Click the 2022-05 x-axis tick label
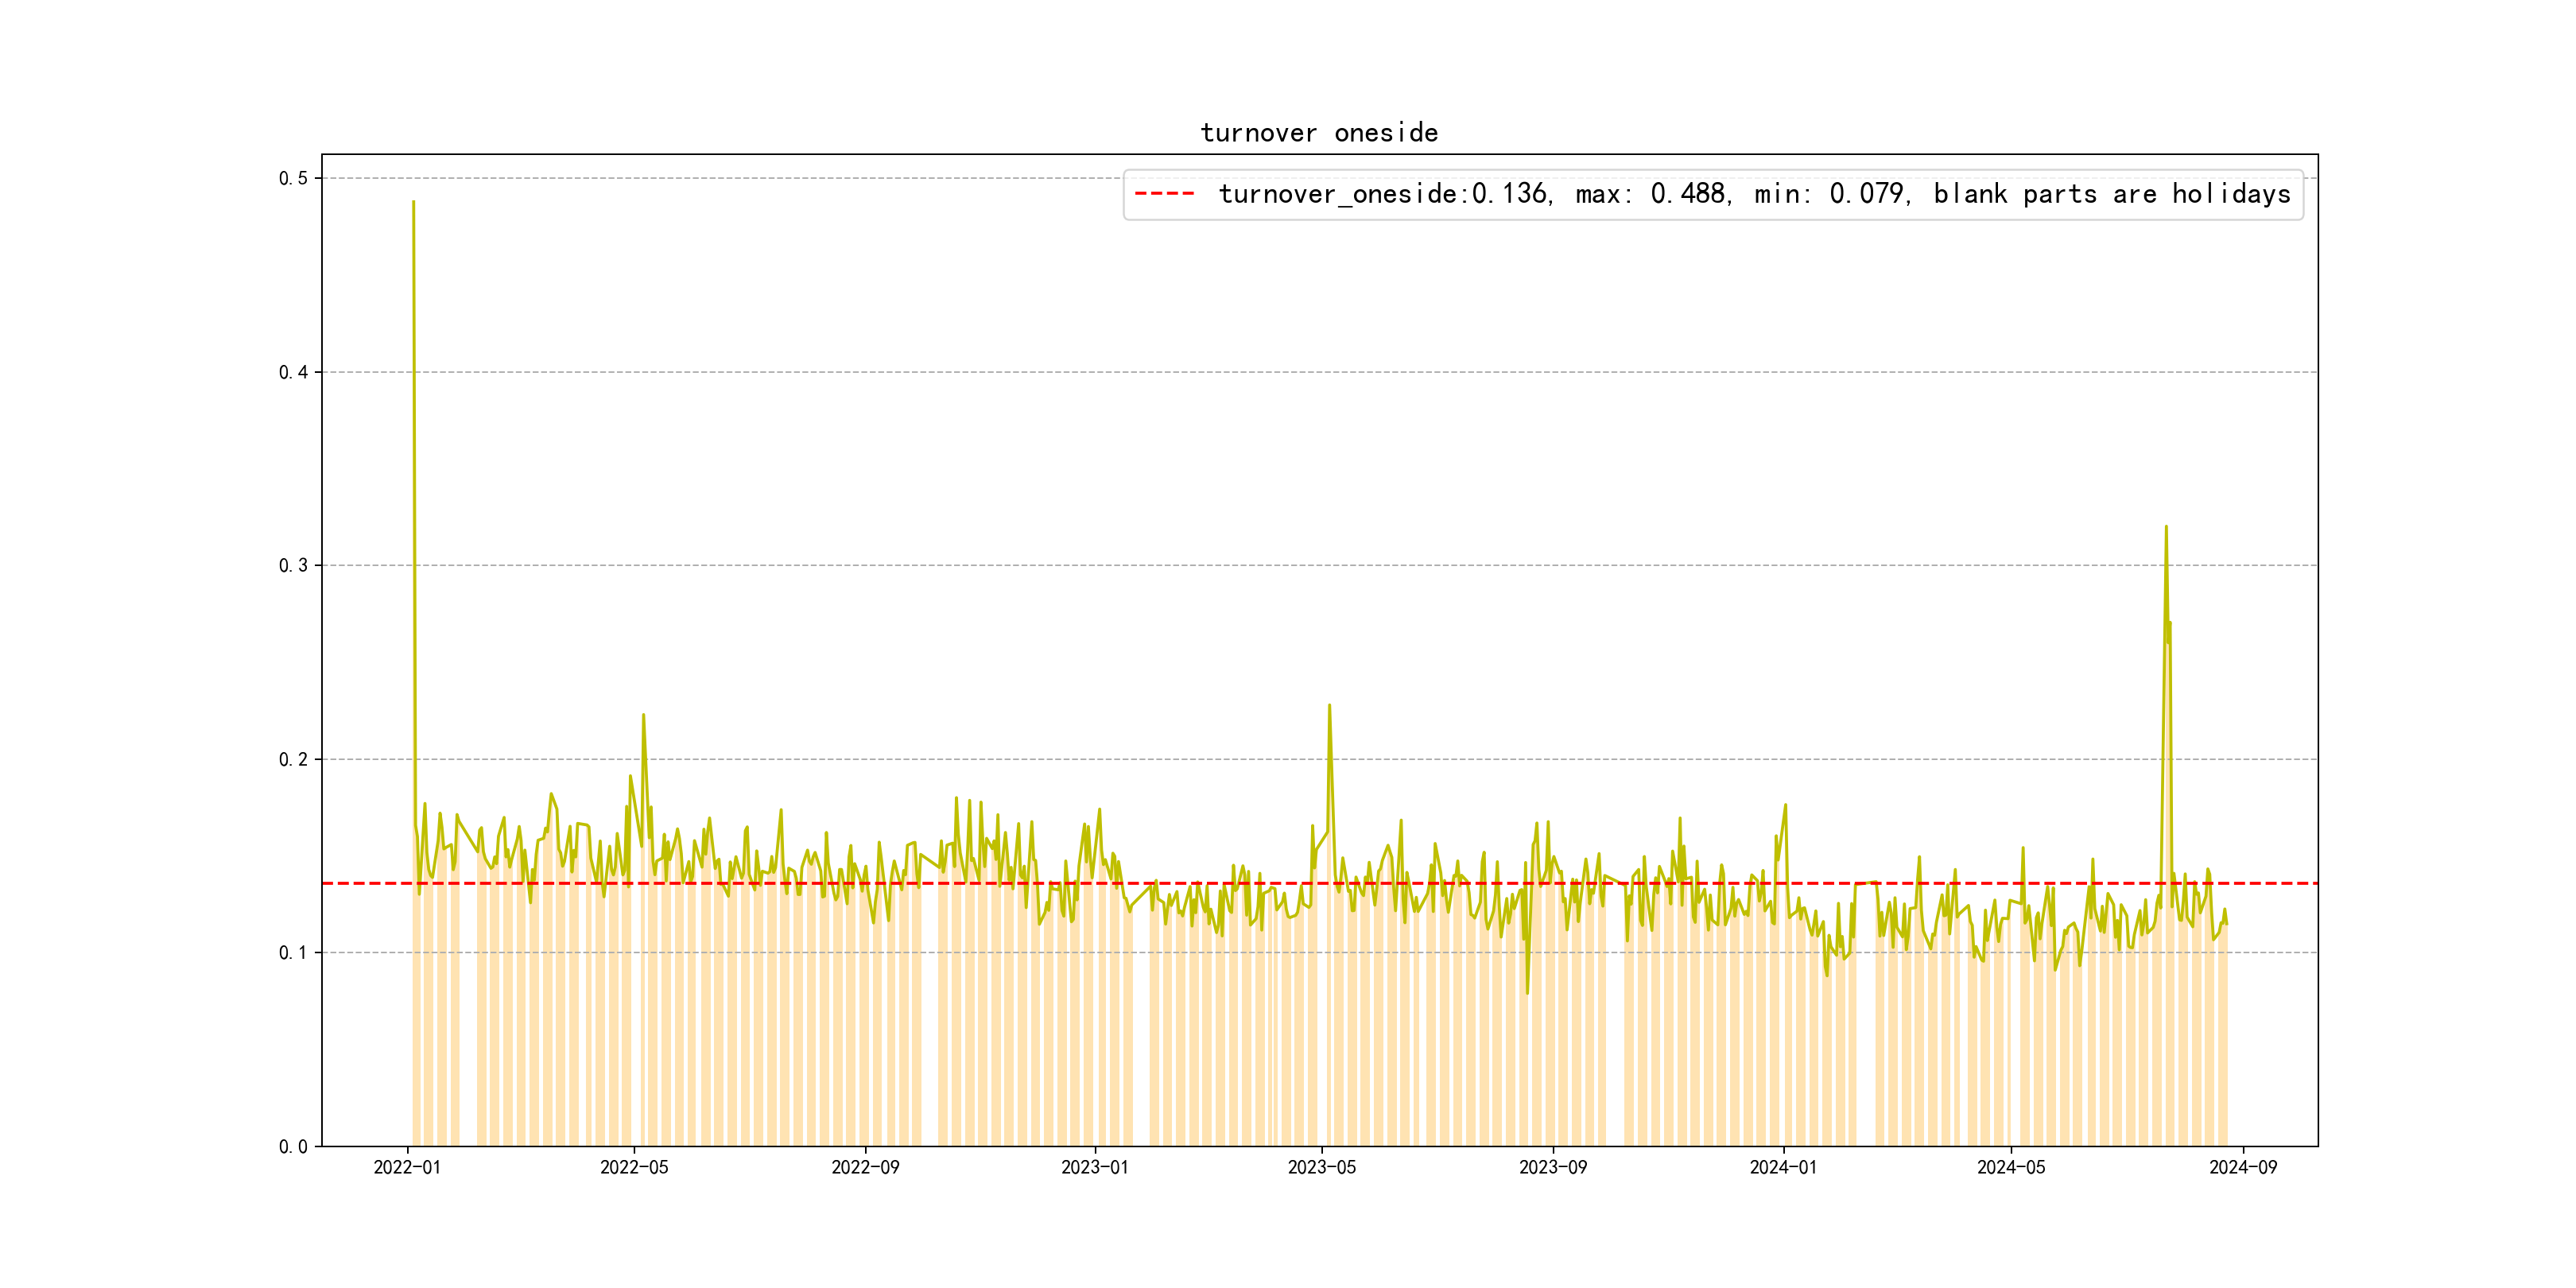The height and width of the screenshot is (1288, 2576). tap(634, 1167)
